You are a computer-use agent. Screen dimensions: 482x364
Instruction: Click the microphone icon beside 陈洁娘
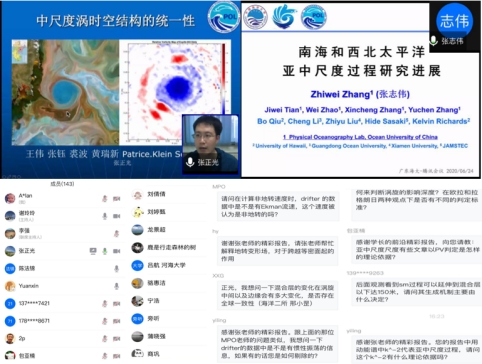pyautogui.click(x=116, y=268)
